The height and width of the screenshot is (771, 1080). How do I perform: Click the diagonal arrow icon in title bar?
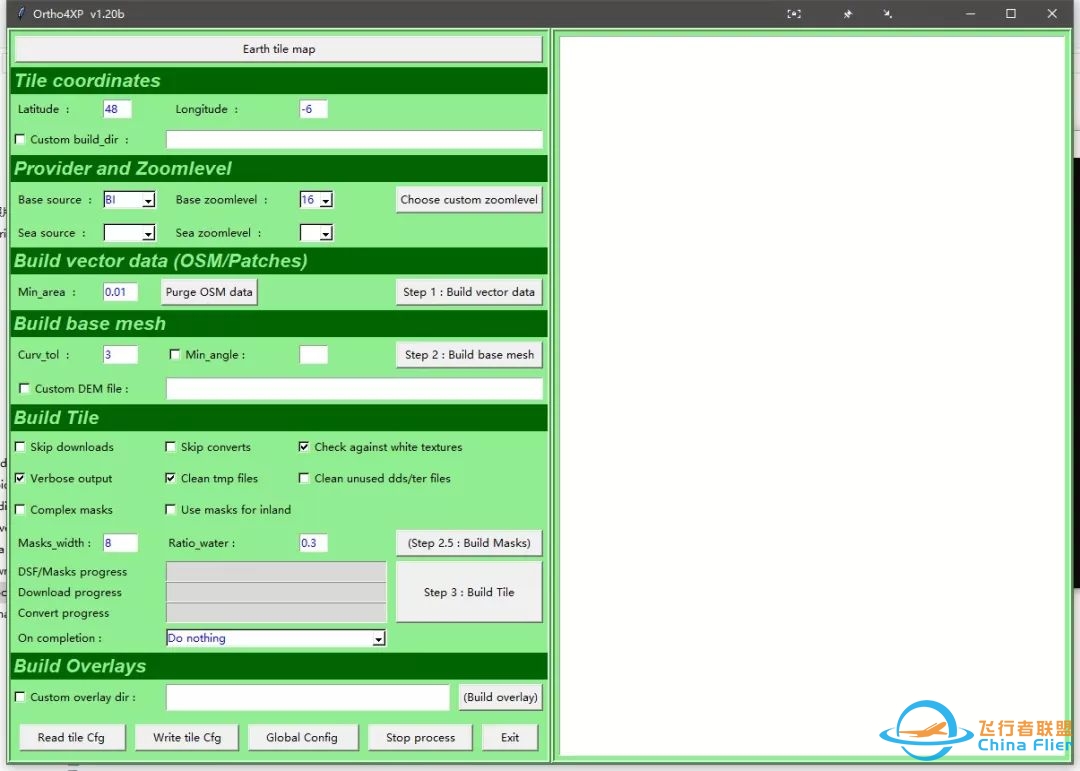click(x=887, y=14)
